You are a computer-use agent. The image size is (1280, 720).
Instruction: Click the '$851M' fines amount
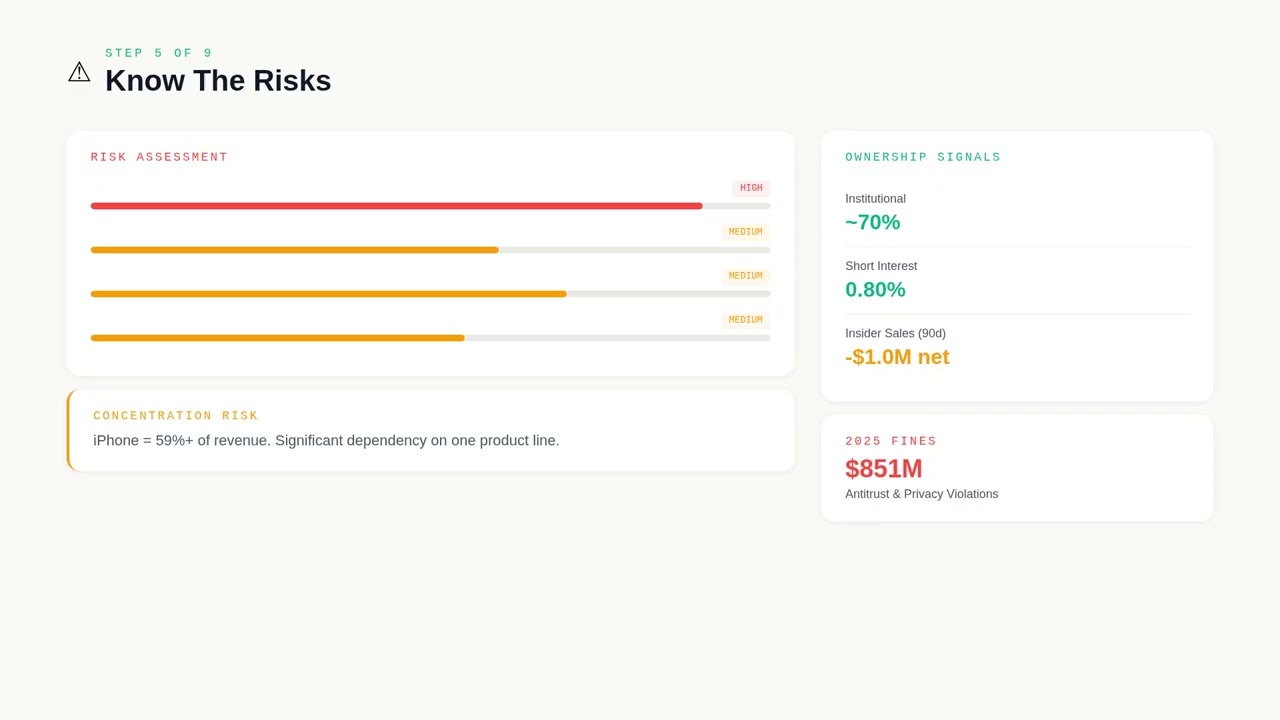click(x=884, y=468)
